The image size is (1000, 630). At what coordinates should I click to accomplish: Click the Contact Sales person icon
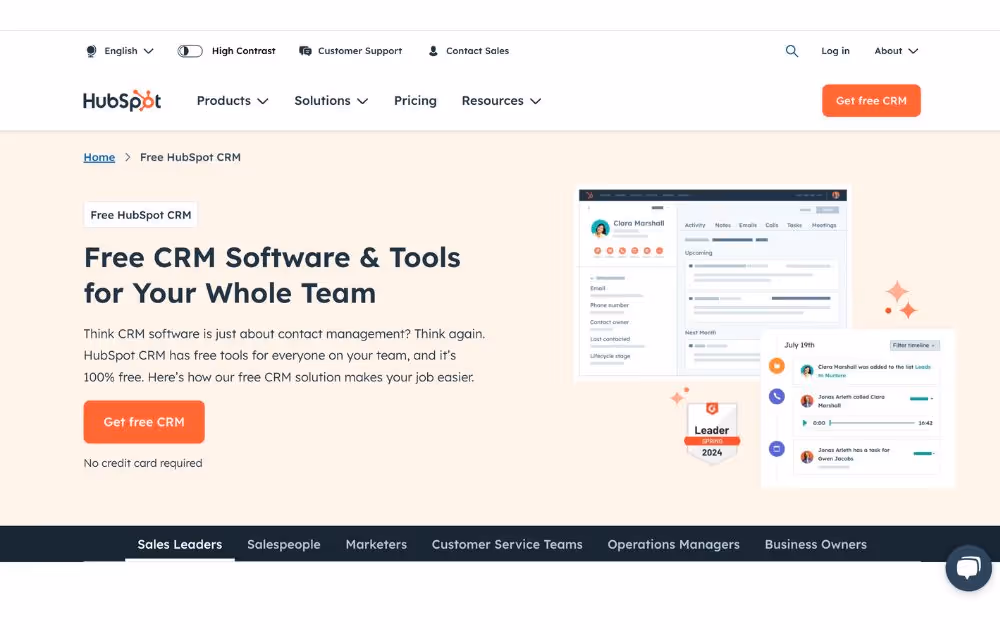(x=433, y=51)
